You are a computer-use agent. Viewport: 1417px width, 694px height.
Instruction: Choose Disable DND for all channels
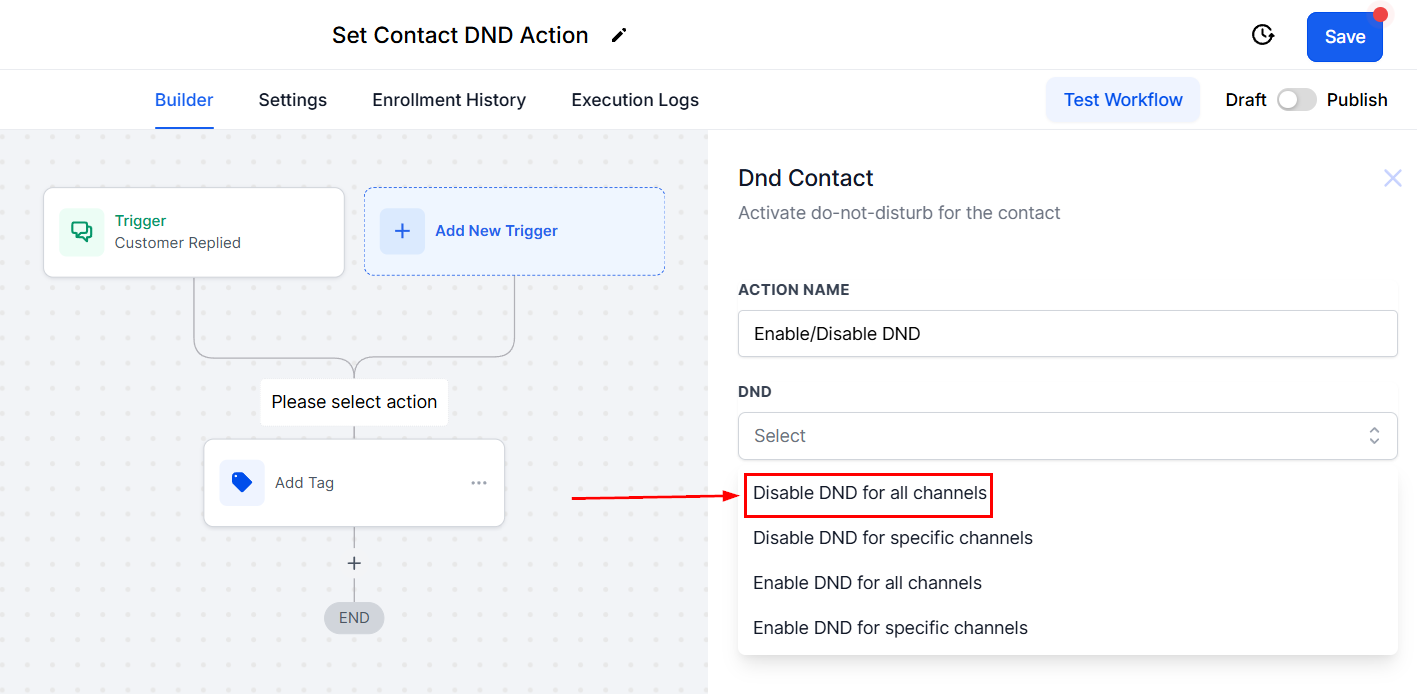coord(869,493)
